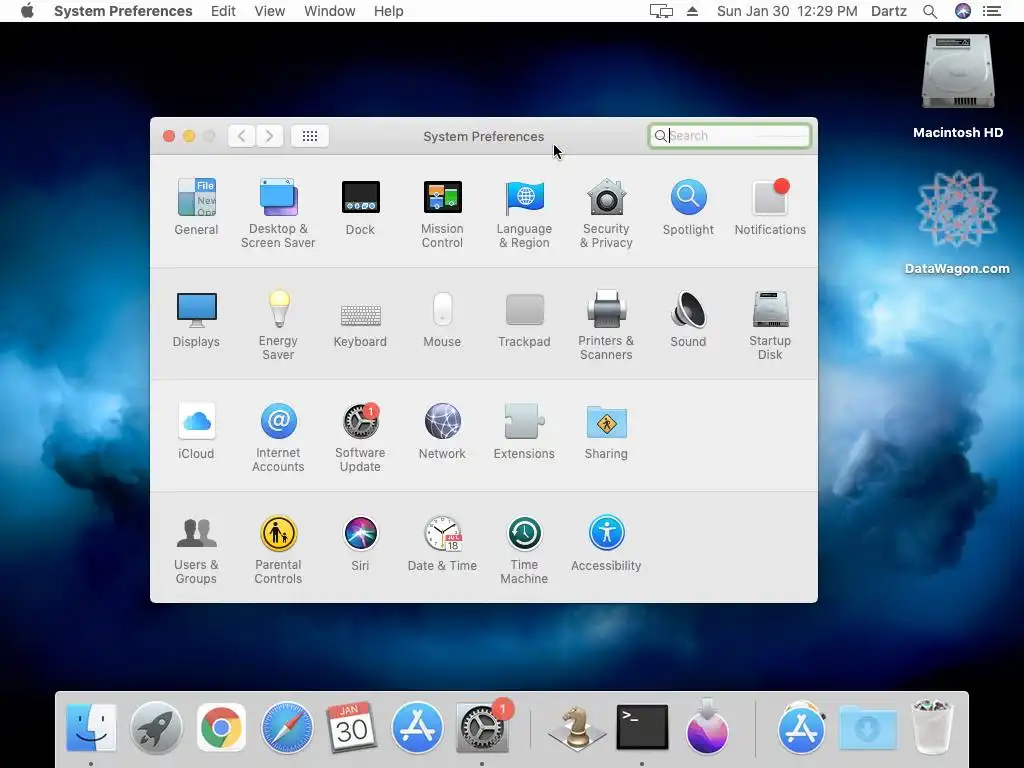Open the Dartz user menu
The width and height of the screenshot is (1024, 768).
pyautogui.click(x=889, y=11)
